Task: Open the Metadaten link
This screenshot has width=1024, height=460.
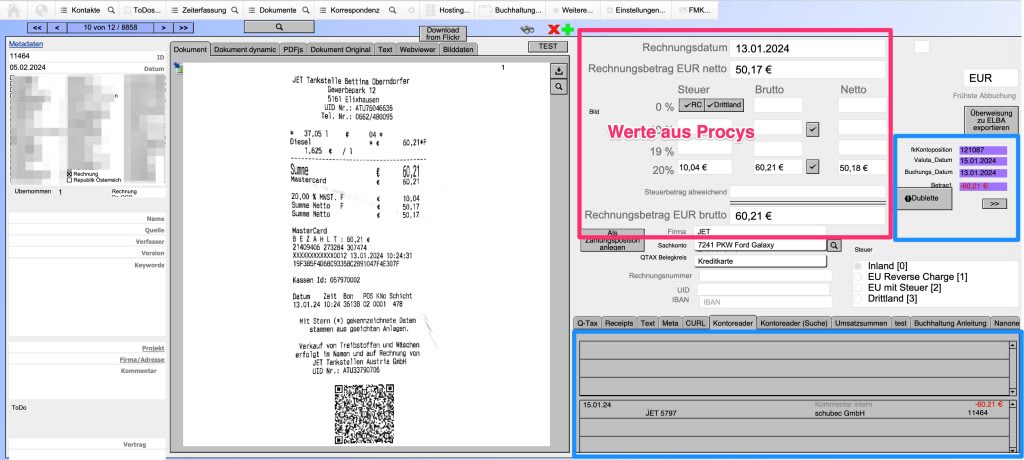Action: [26, 44]
